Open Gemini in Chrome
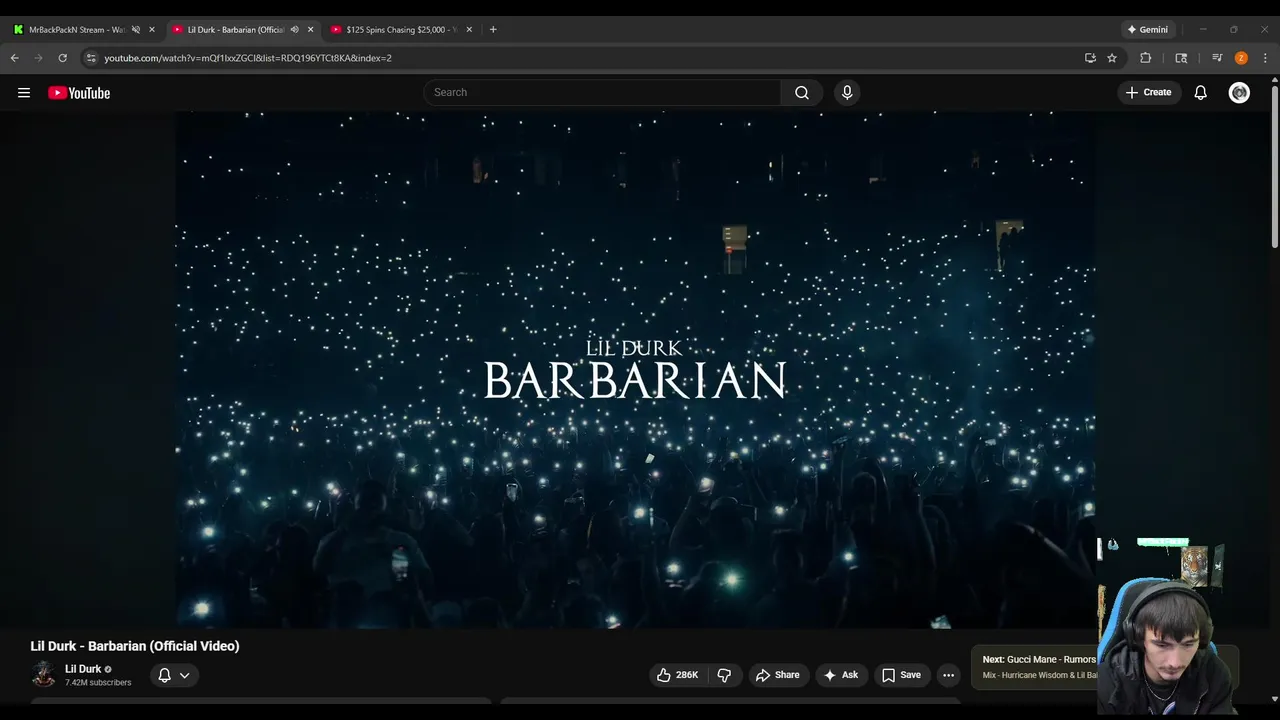This screenshot has width=1280, height=720. (x=1147, y=29)
